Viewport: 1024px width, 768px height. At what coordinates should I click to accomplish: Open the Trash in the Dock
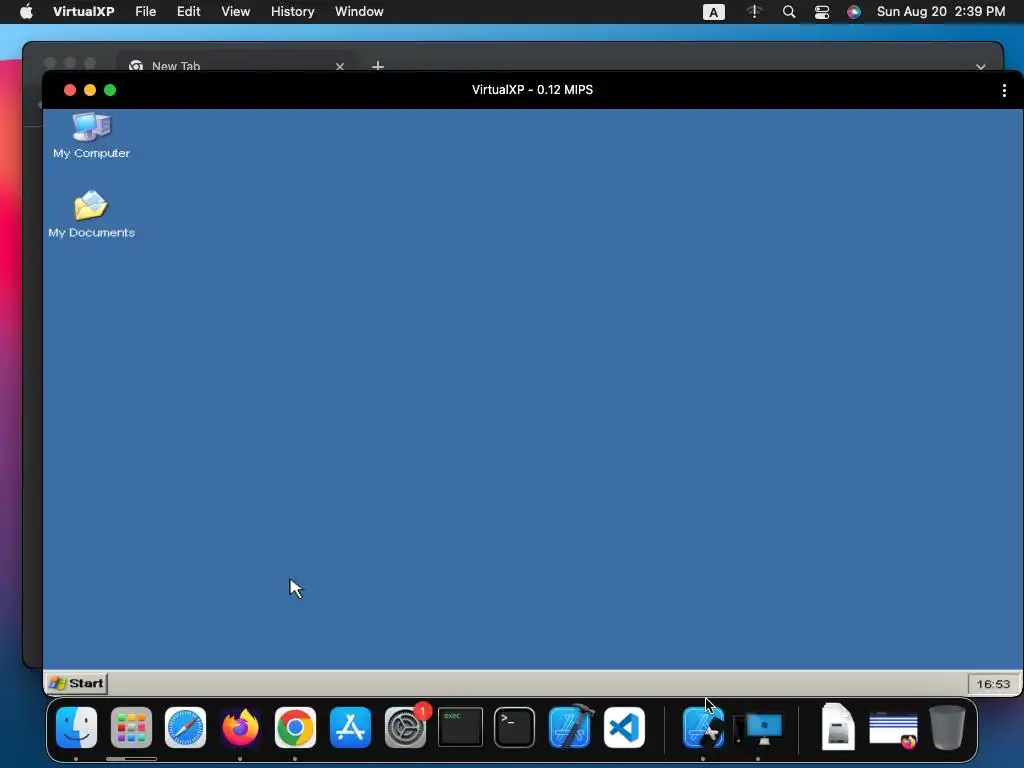[947, 727]
